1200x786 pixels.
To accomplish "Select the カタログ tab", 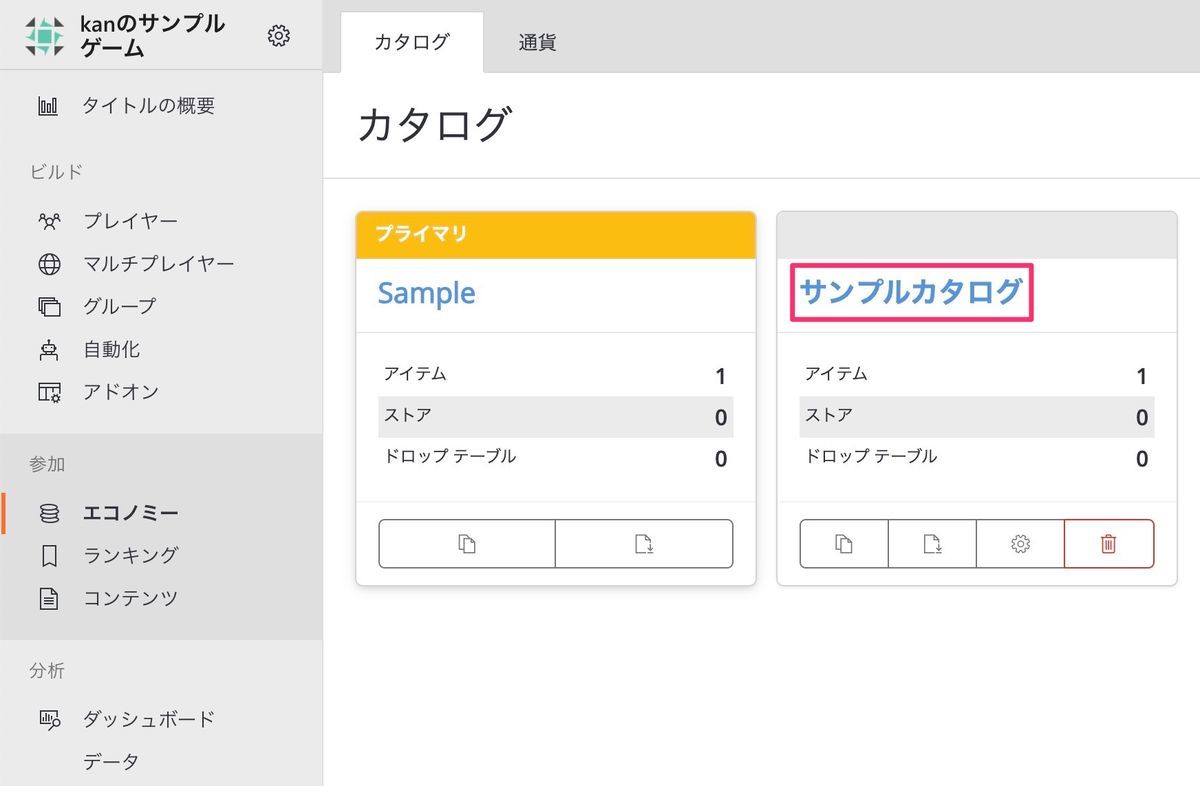I will pyautogui.click(x=411, y=41).
